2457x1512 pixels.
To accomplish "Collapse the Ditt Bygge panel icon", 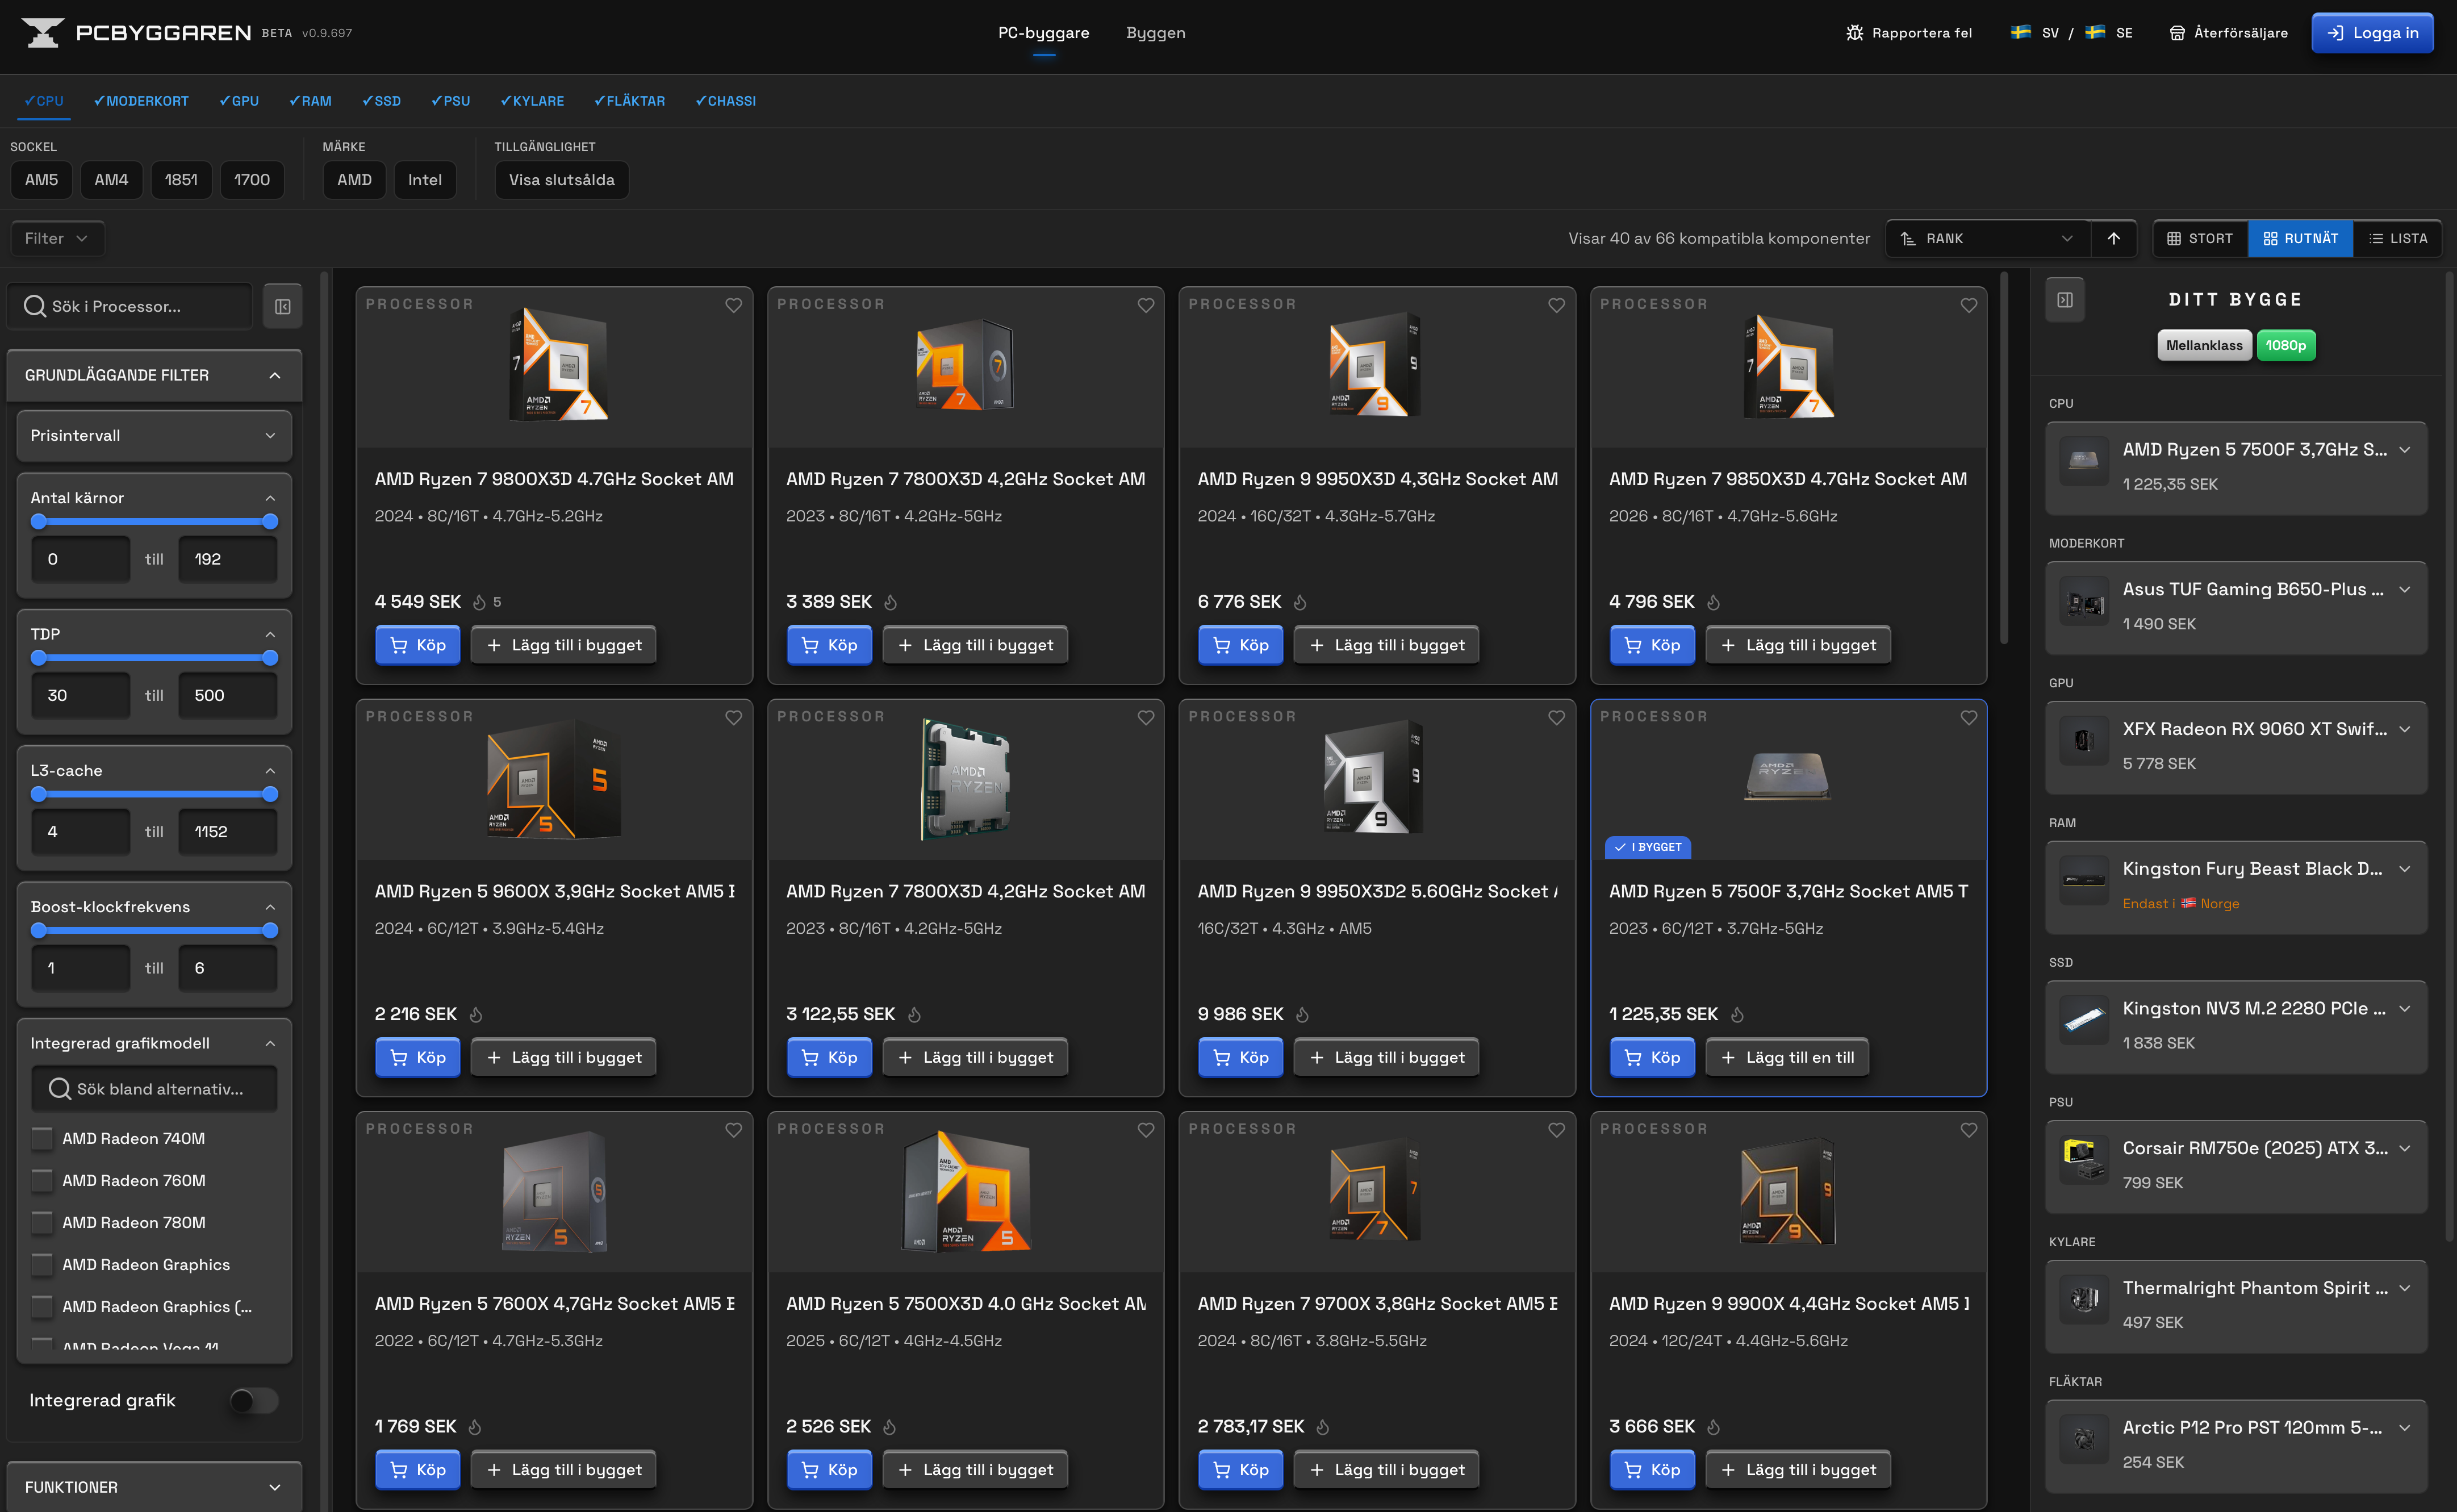I will [x=2065, y=300].
